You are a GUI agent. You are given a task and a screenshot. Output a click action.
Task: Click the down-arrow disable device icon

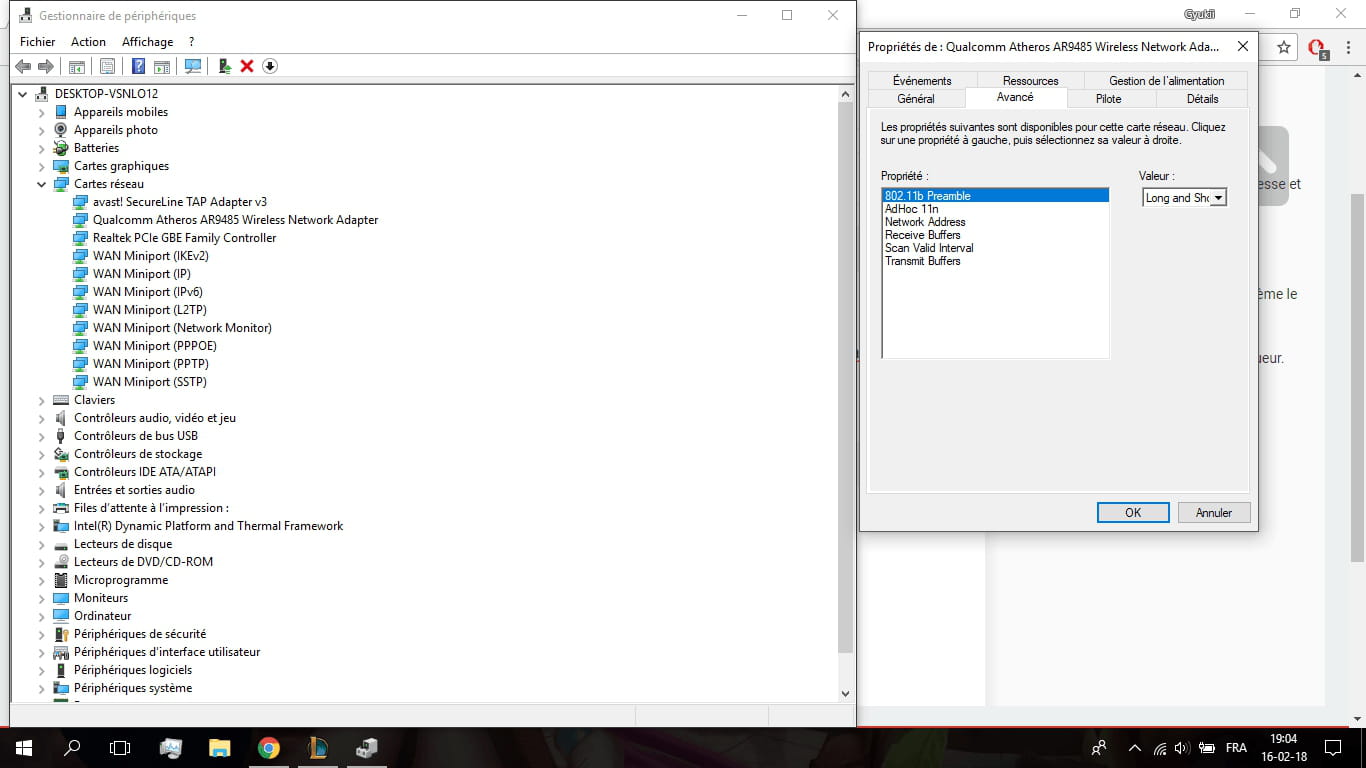(x=270, y=66)
